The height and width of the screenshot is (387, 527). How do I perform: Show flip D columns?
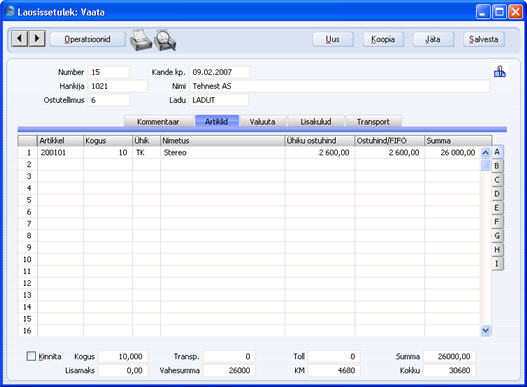pyautogui.click(x=497, y=194)
